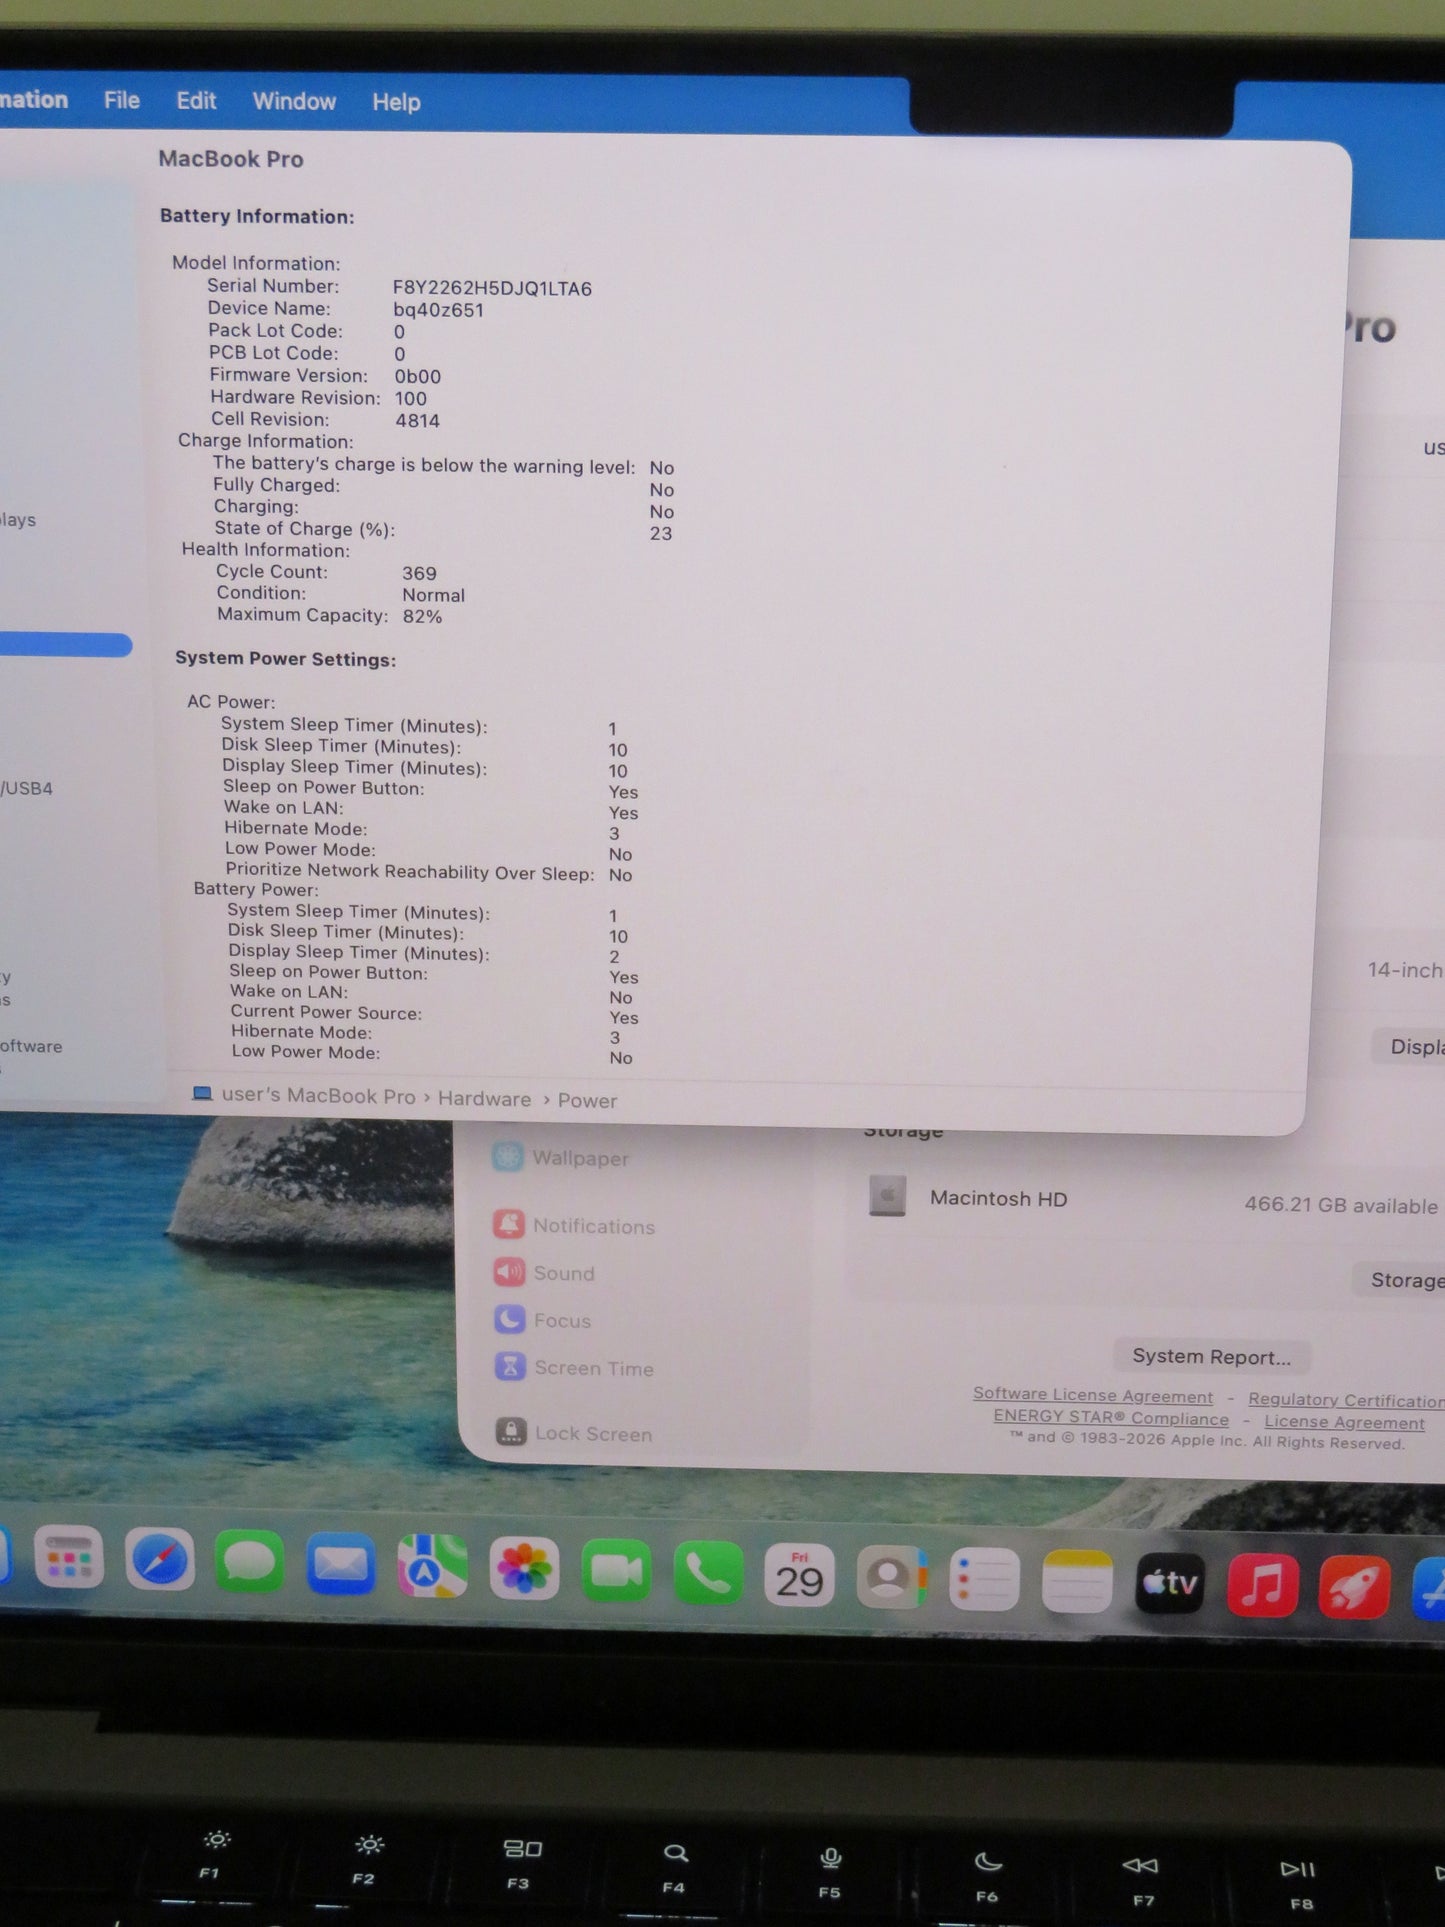Click the device name bq40z651
Image resolution: width=1445 pixels, height=1927 pixels.
click(438, 310)
